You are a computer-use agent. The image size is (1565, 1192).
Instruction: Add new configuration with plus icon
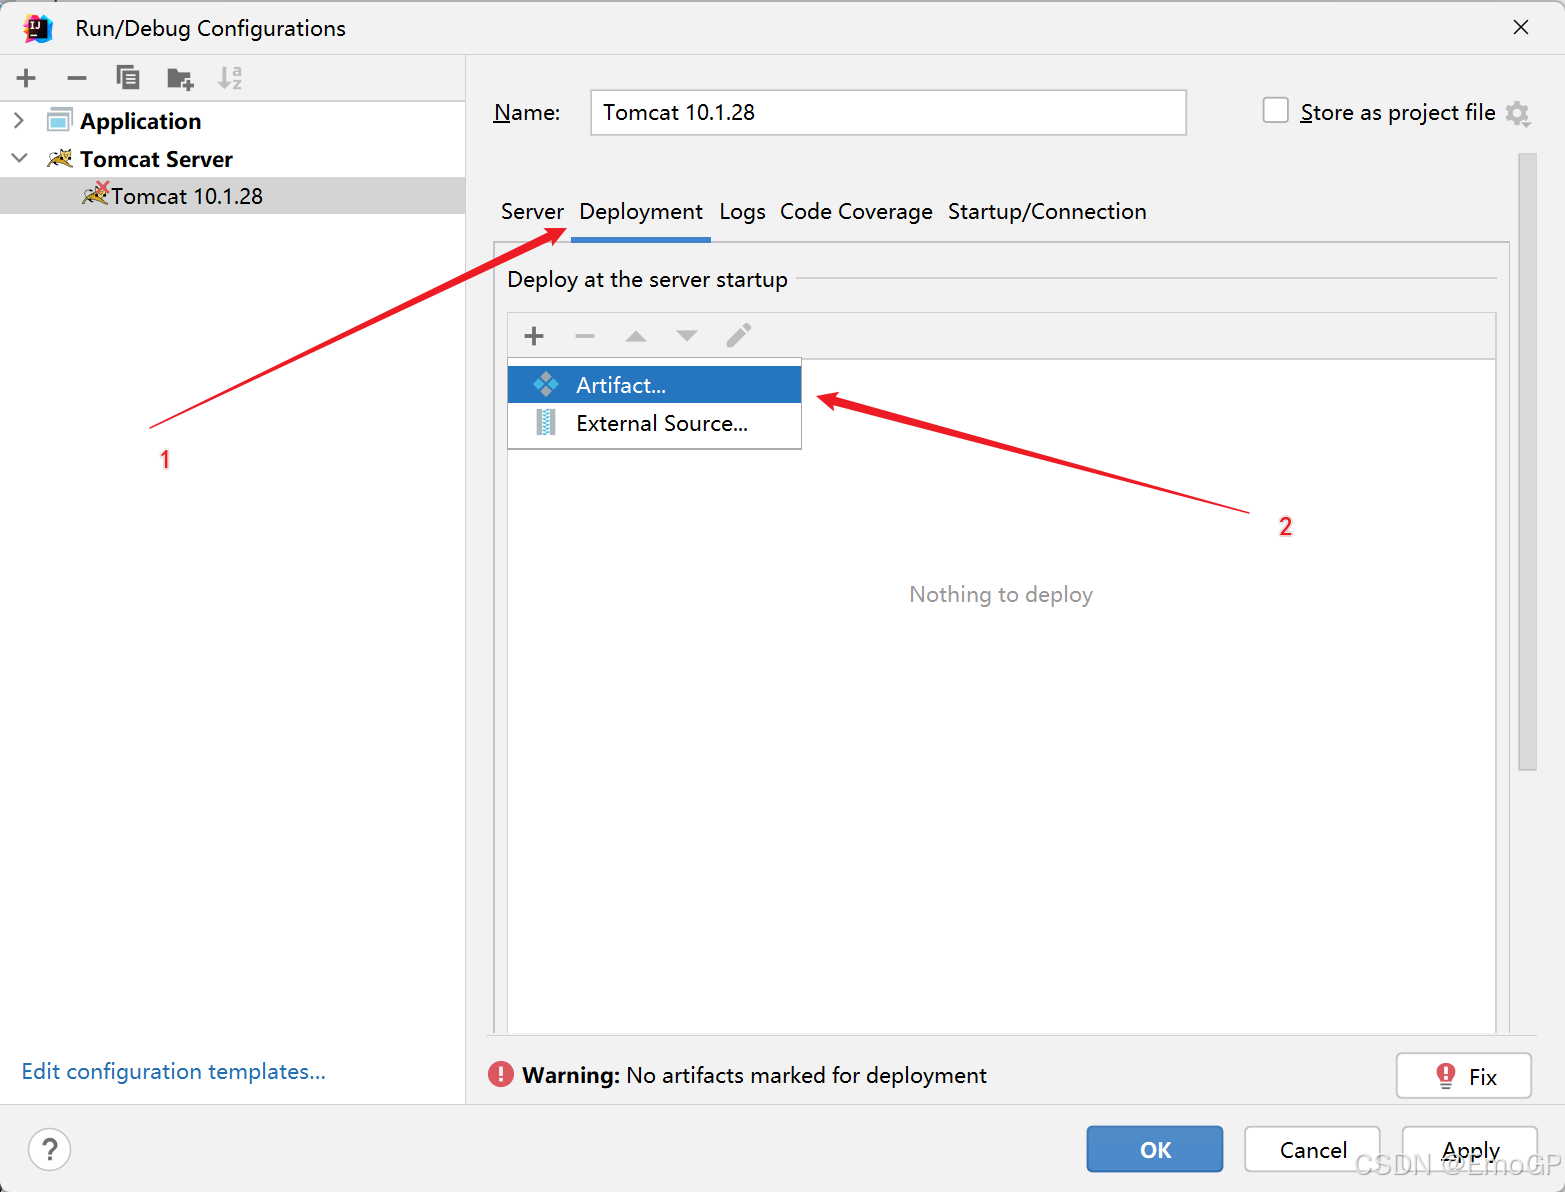click(x=26, y=78)
